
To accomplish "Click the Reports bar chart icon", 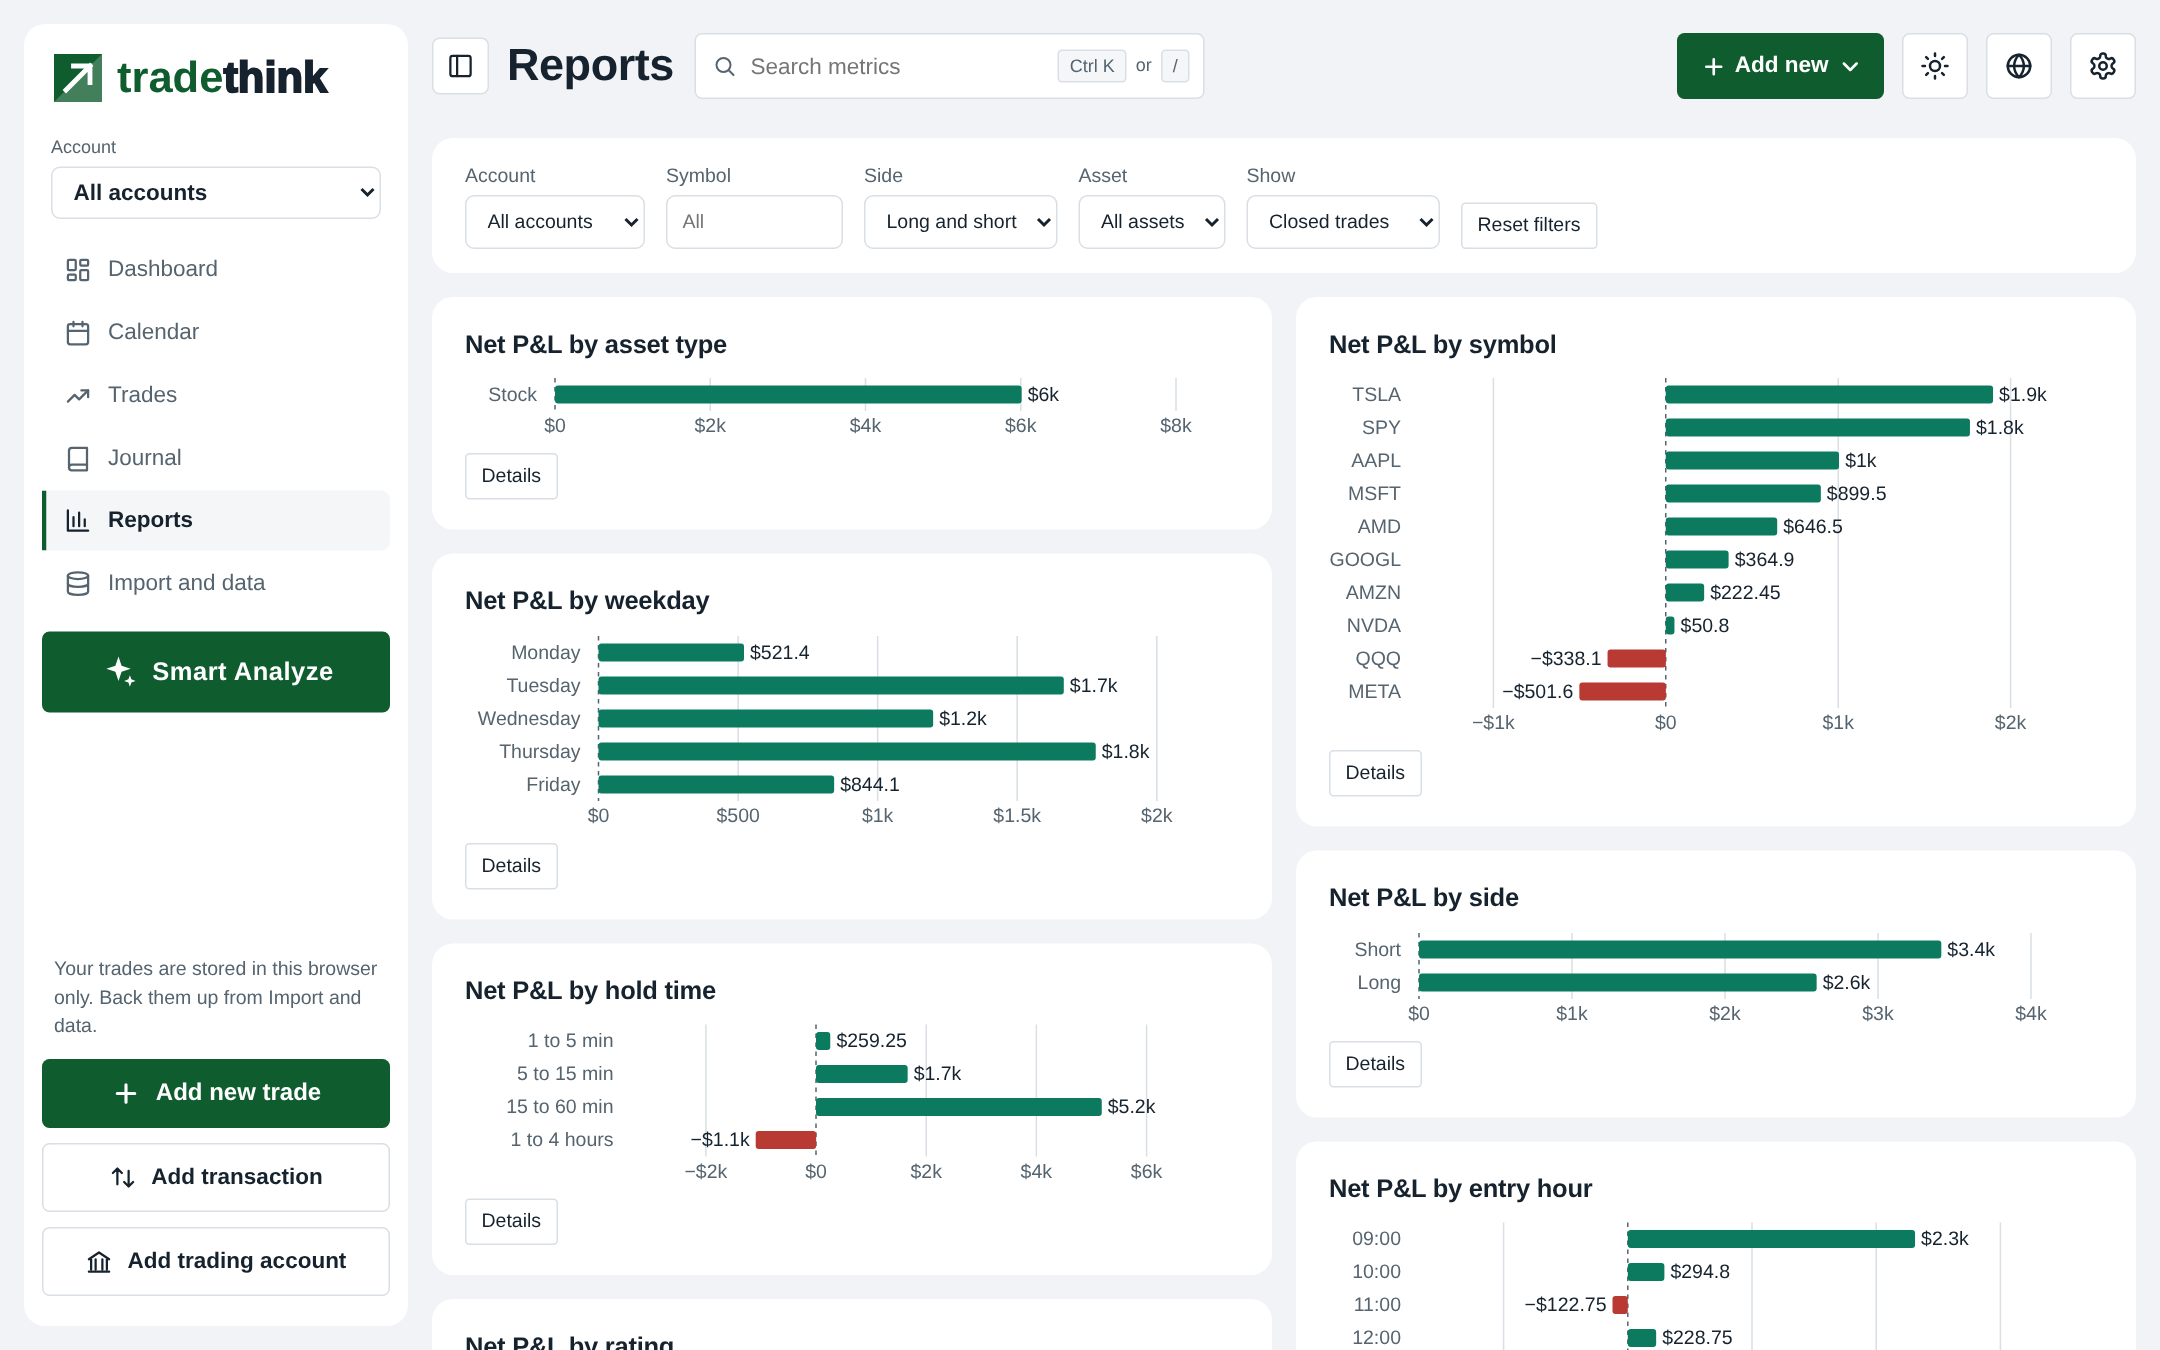I will 78,520.
